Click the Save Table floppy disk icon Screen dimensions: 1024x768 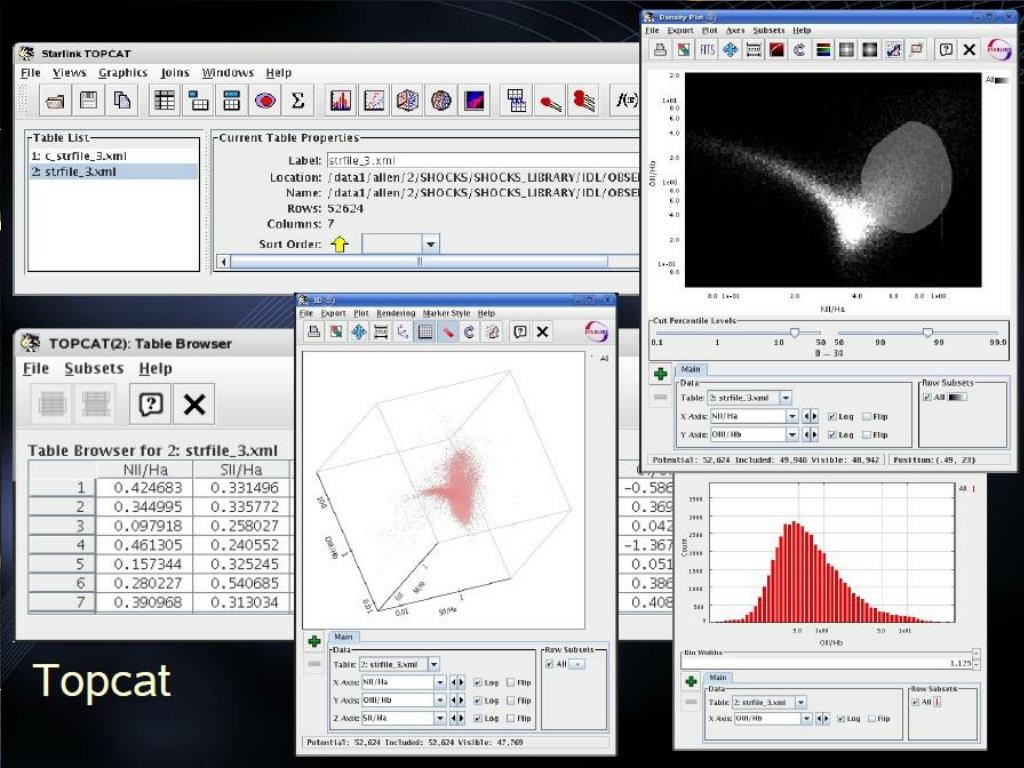point(88,101)
